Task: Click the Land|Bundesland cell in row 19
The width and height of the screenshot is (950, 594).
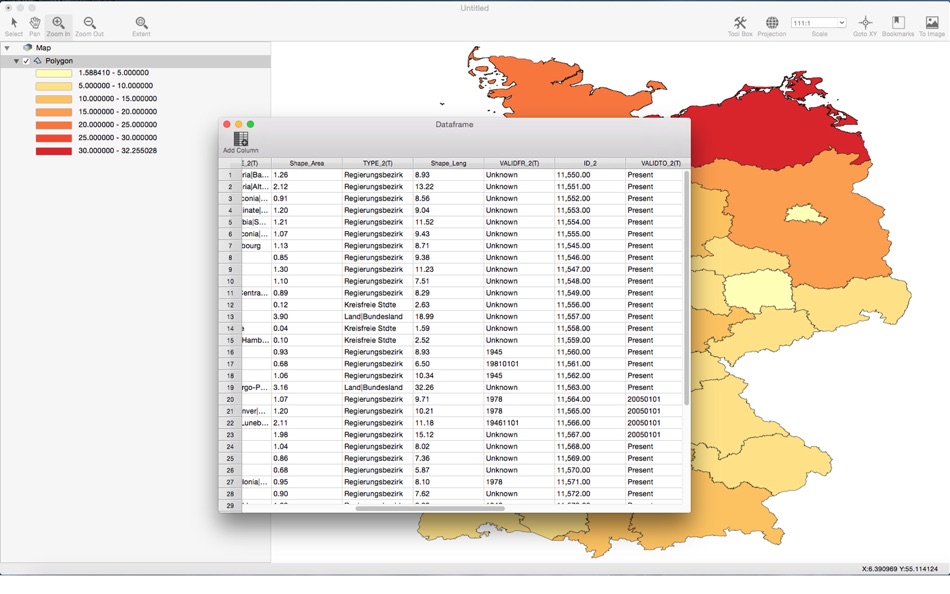Action: 377,387
